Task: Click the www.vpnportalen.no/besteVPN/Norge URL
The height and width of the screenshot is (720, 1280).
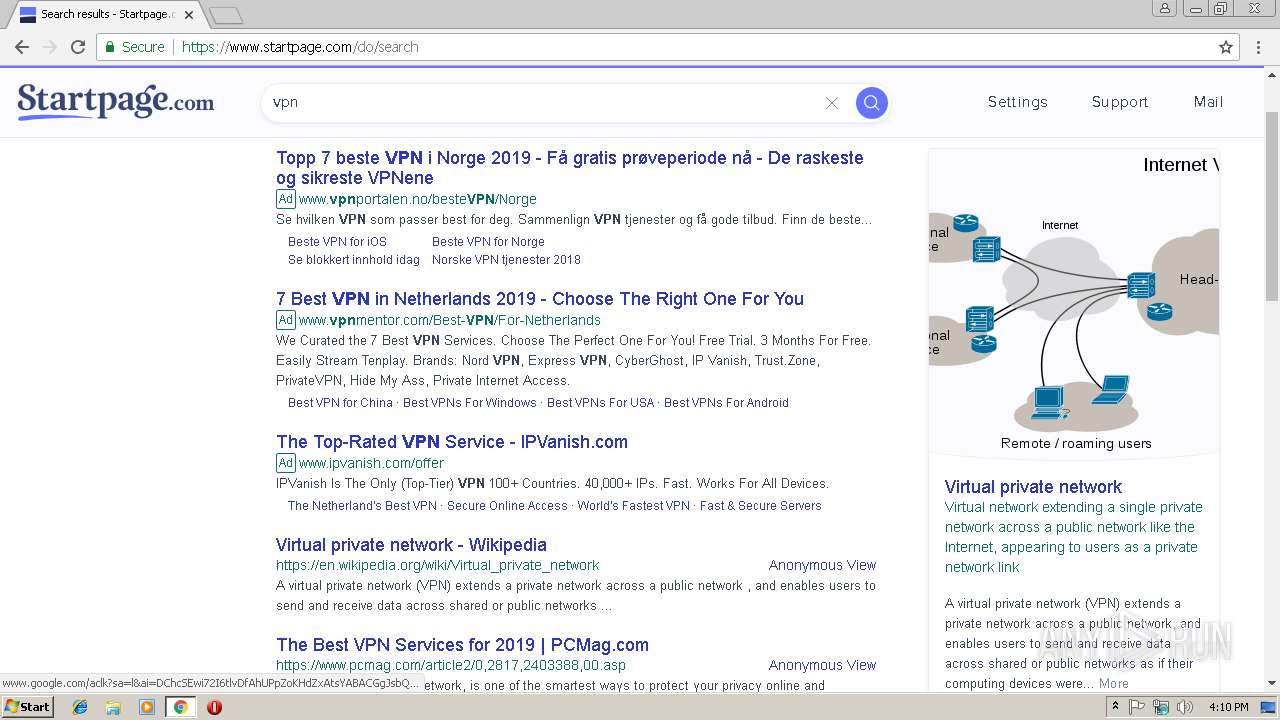Action: click(417, 199)
